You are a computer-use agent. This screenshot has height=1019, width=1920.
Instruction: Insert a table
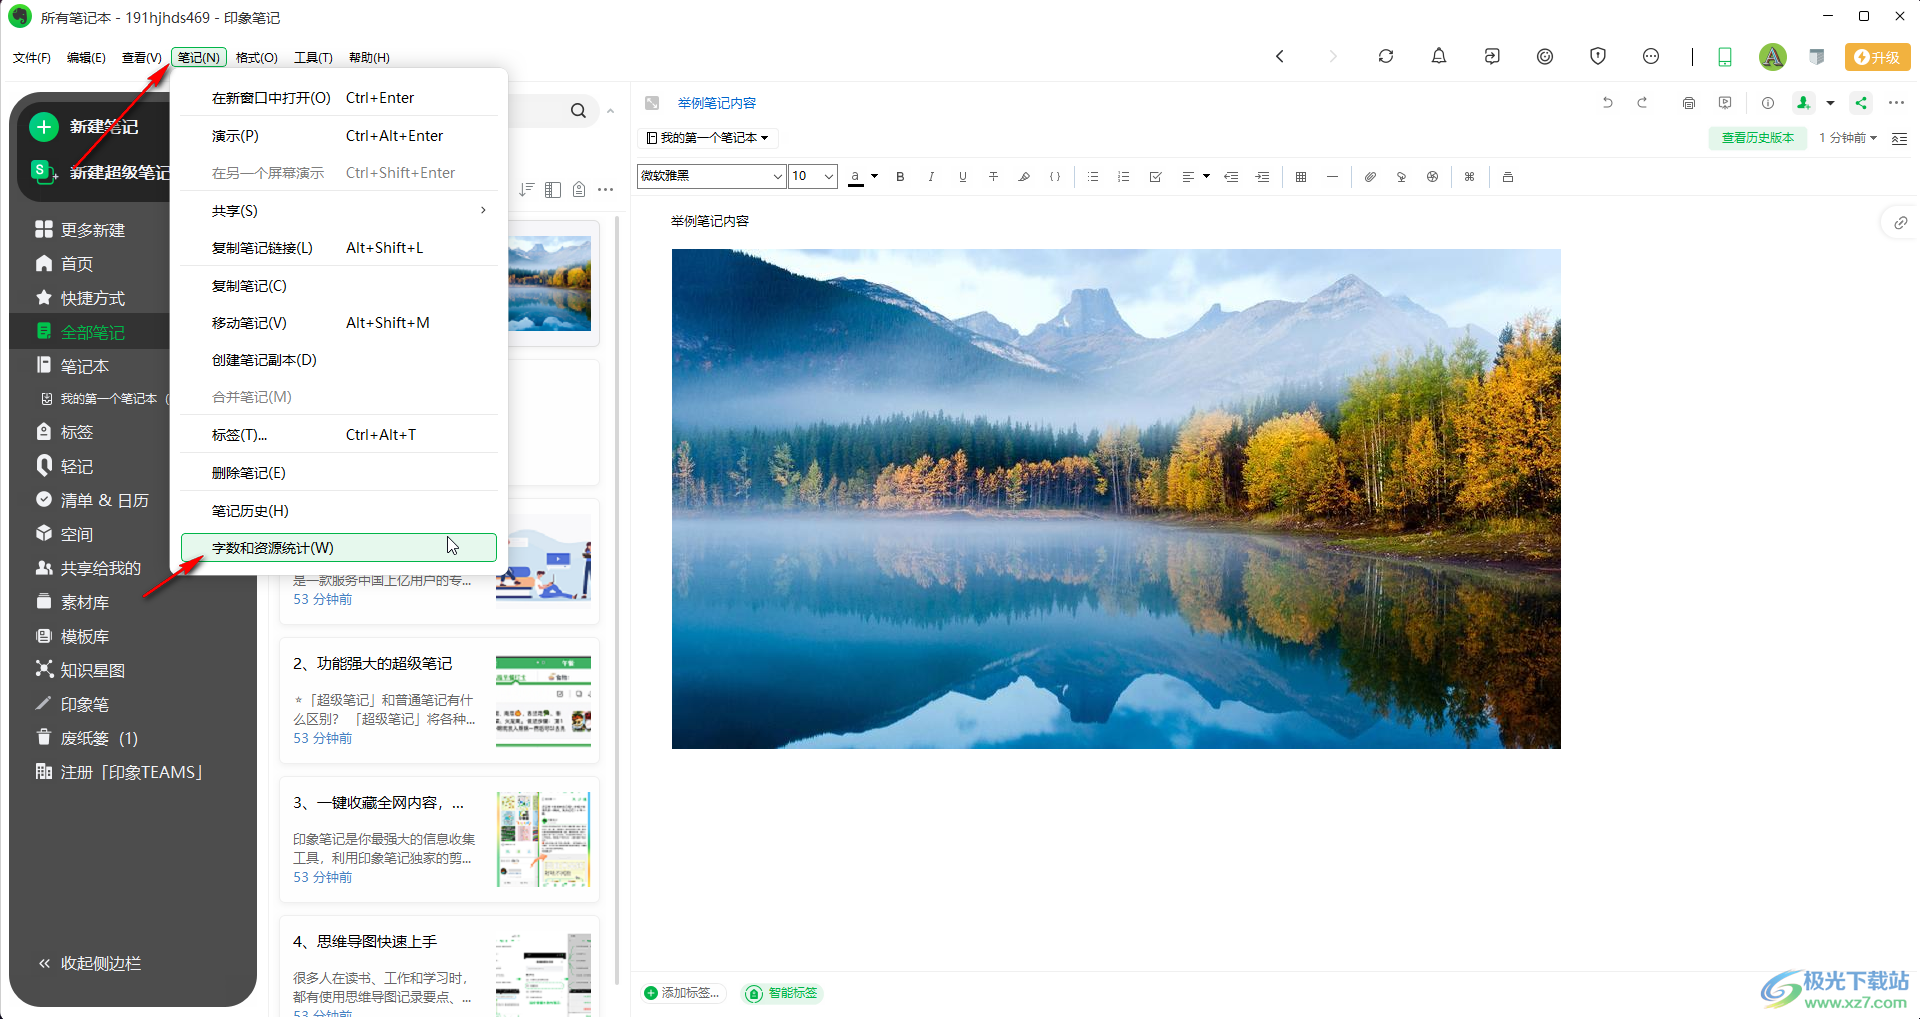click(1301, 177)
